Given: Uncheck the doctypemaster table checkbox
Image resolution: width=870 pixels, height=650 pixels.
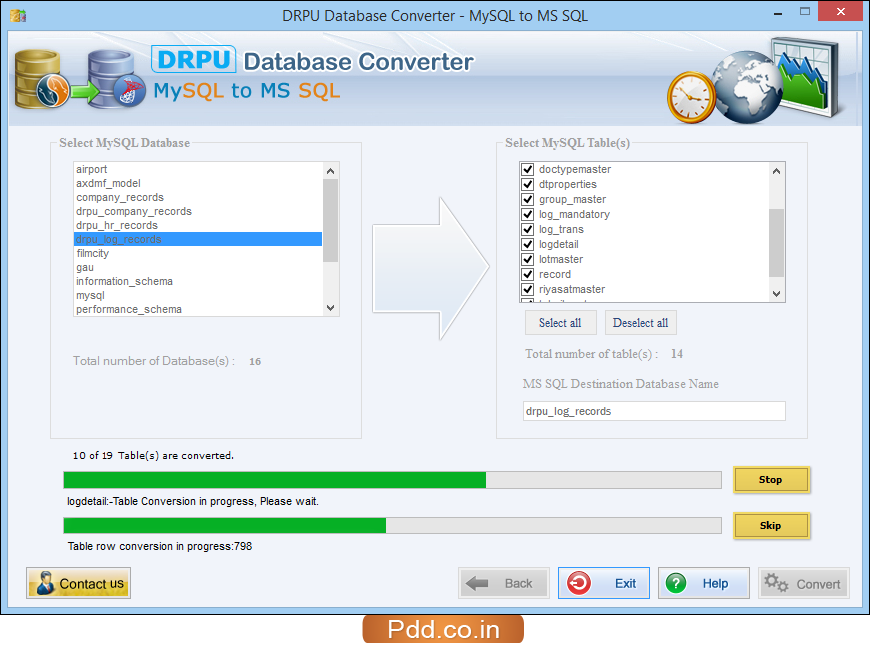Looking at the screenshot, I should click(528, 169).
